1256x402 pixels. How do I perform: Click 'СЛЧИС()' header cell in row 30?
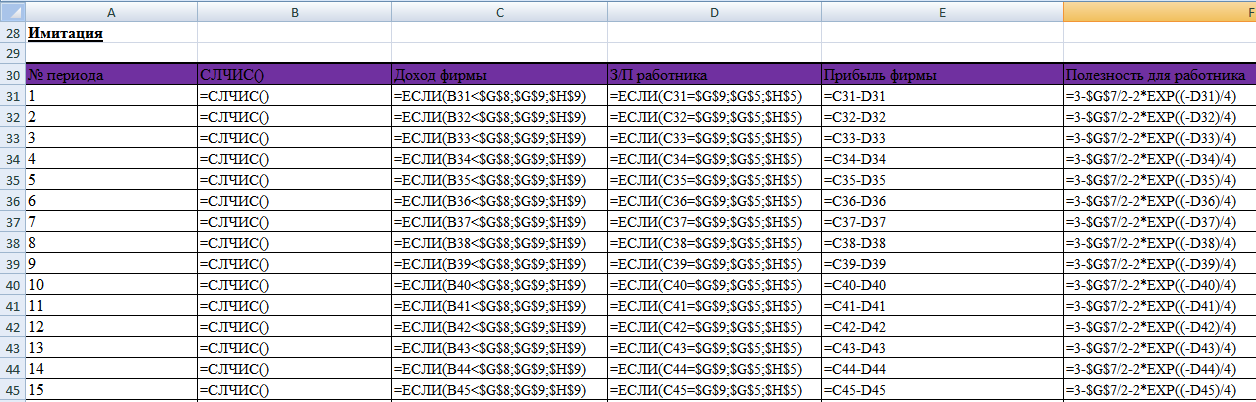point(294,75)
